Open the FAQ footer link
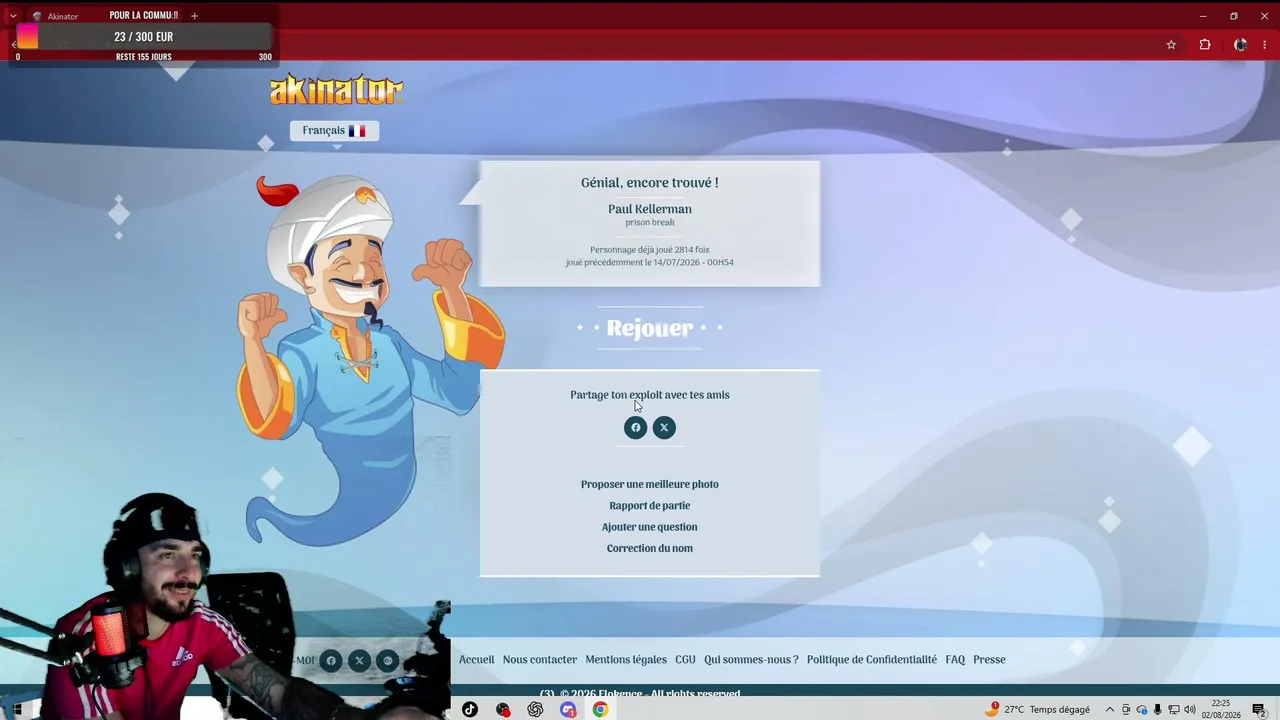Screen dimensions: 1280x720 (x=955, y=660)
